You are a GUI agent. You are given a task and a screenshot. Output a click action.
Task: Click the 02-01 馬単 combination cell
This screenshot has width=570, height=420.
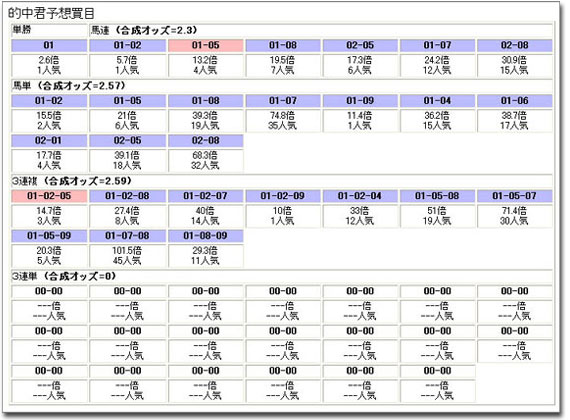coord(49,141)
